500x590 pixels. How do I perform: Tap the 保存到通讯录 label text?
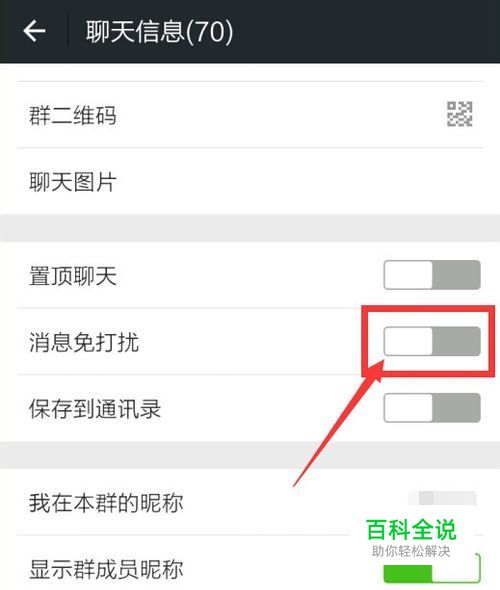95,409
